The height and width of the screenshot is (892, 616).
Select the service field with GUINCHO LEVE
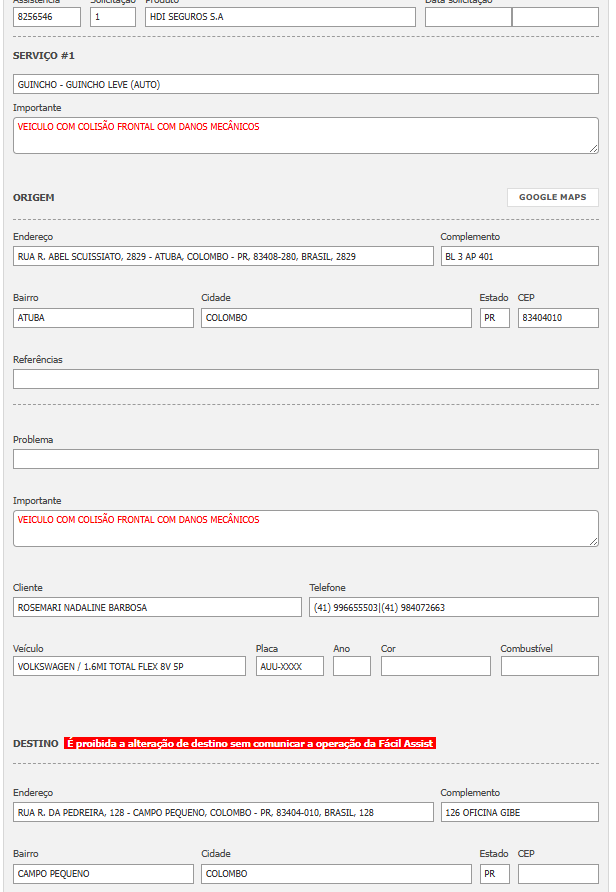coord(306,84)
